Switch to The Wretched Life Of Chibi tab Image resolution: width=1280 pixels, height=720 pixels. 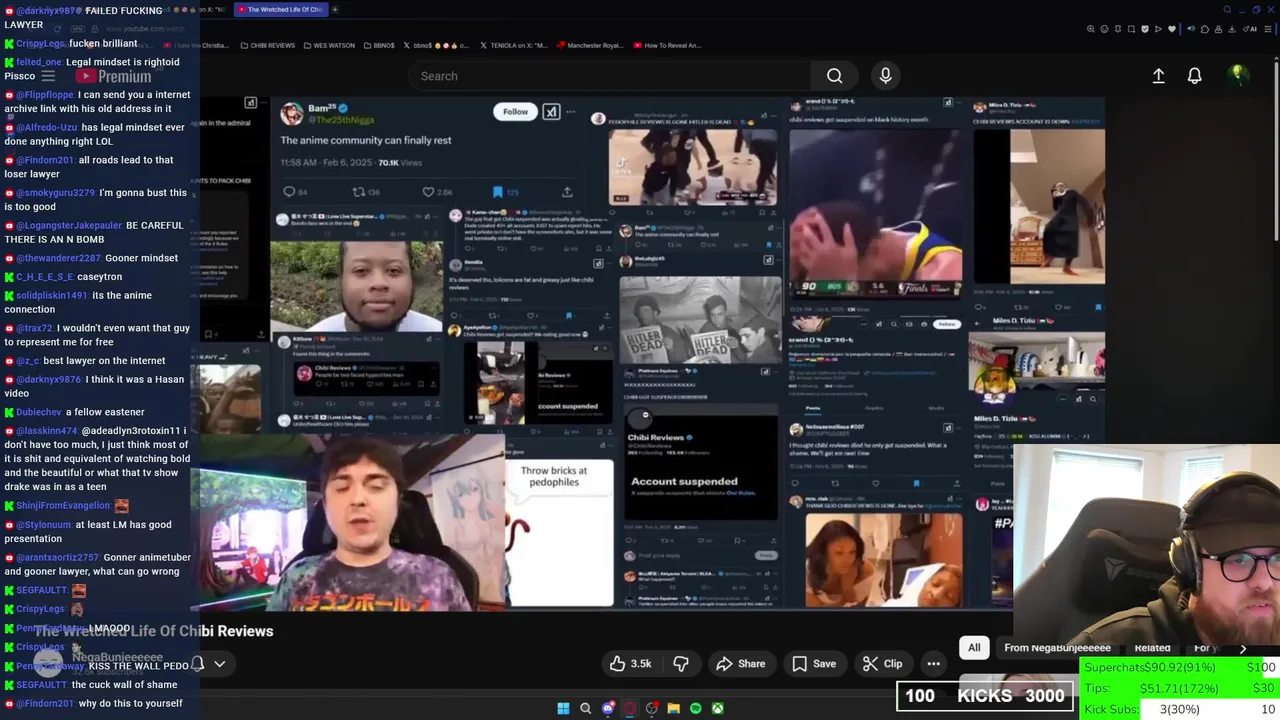coord(280,9)
